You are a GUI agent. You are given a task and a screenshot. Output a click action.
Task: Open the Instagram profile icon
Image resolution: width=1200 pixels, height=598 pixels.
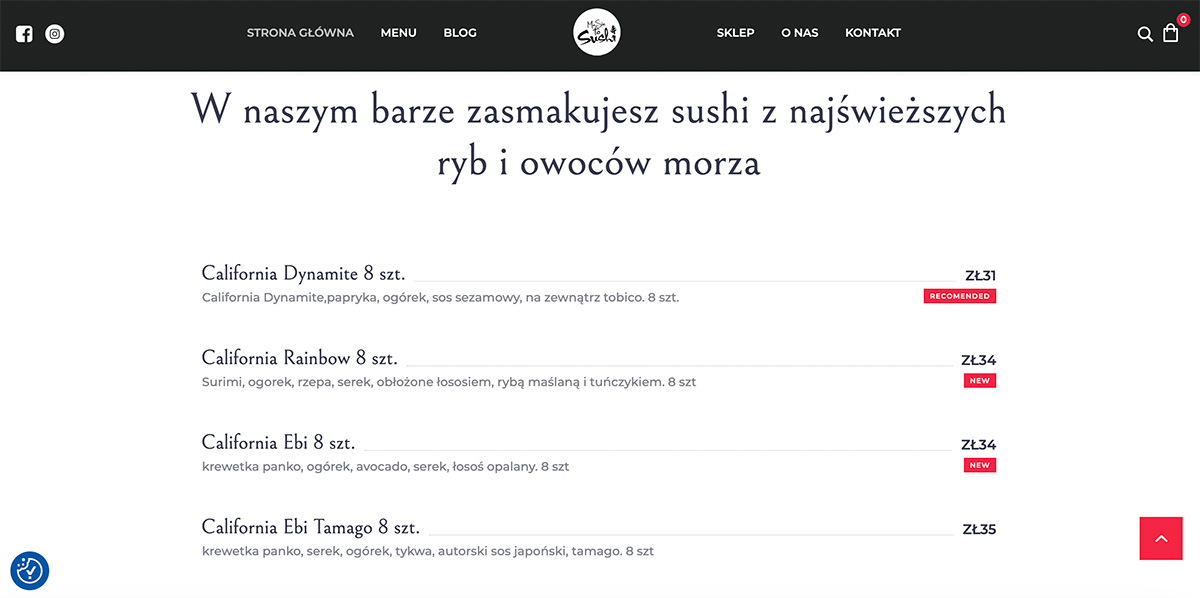[55, 33]
